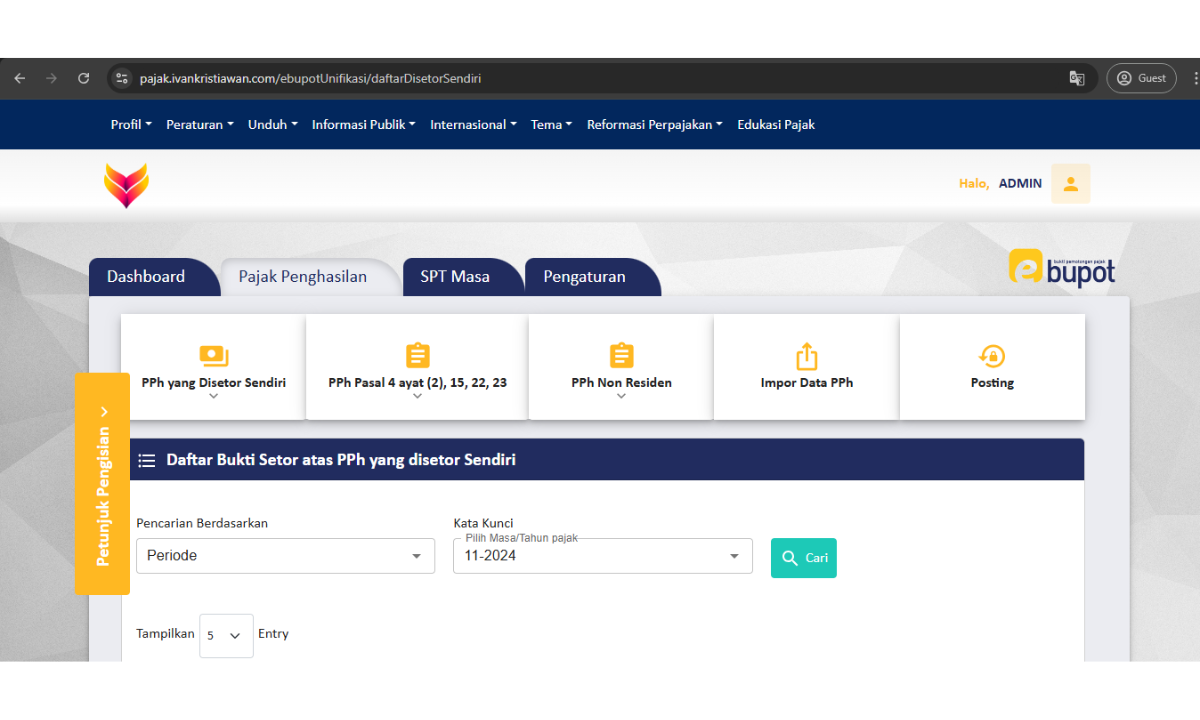1200x720 pixels.
Task: Click the browser translate page icon
Action: (1077, 78)
